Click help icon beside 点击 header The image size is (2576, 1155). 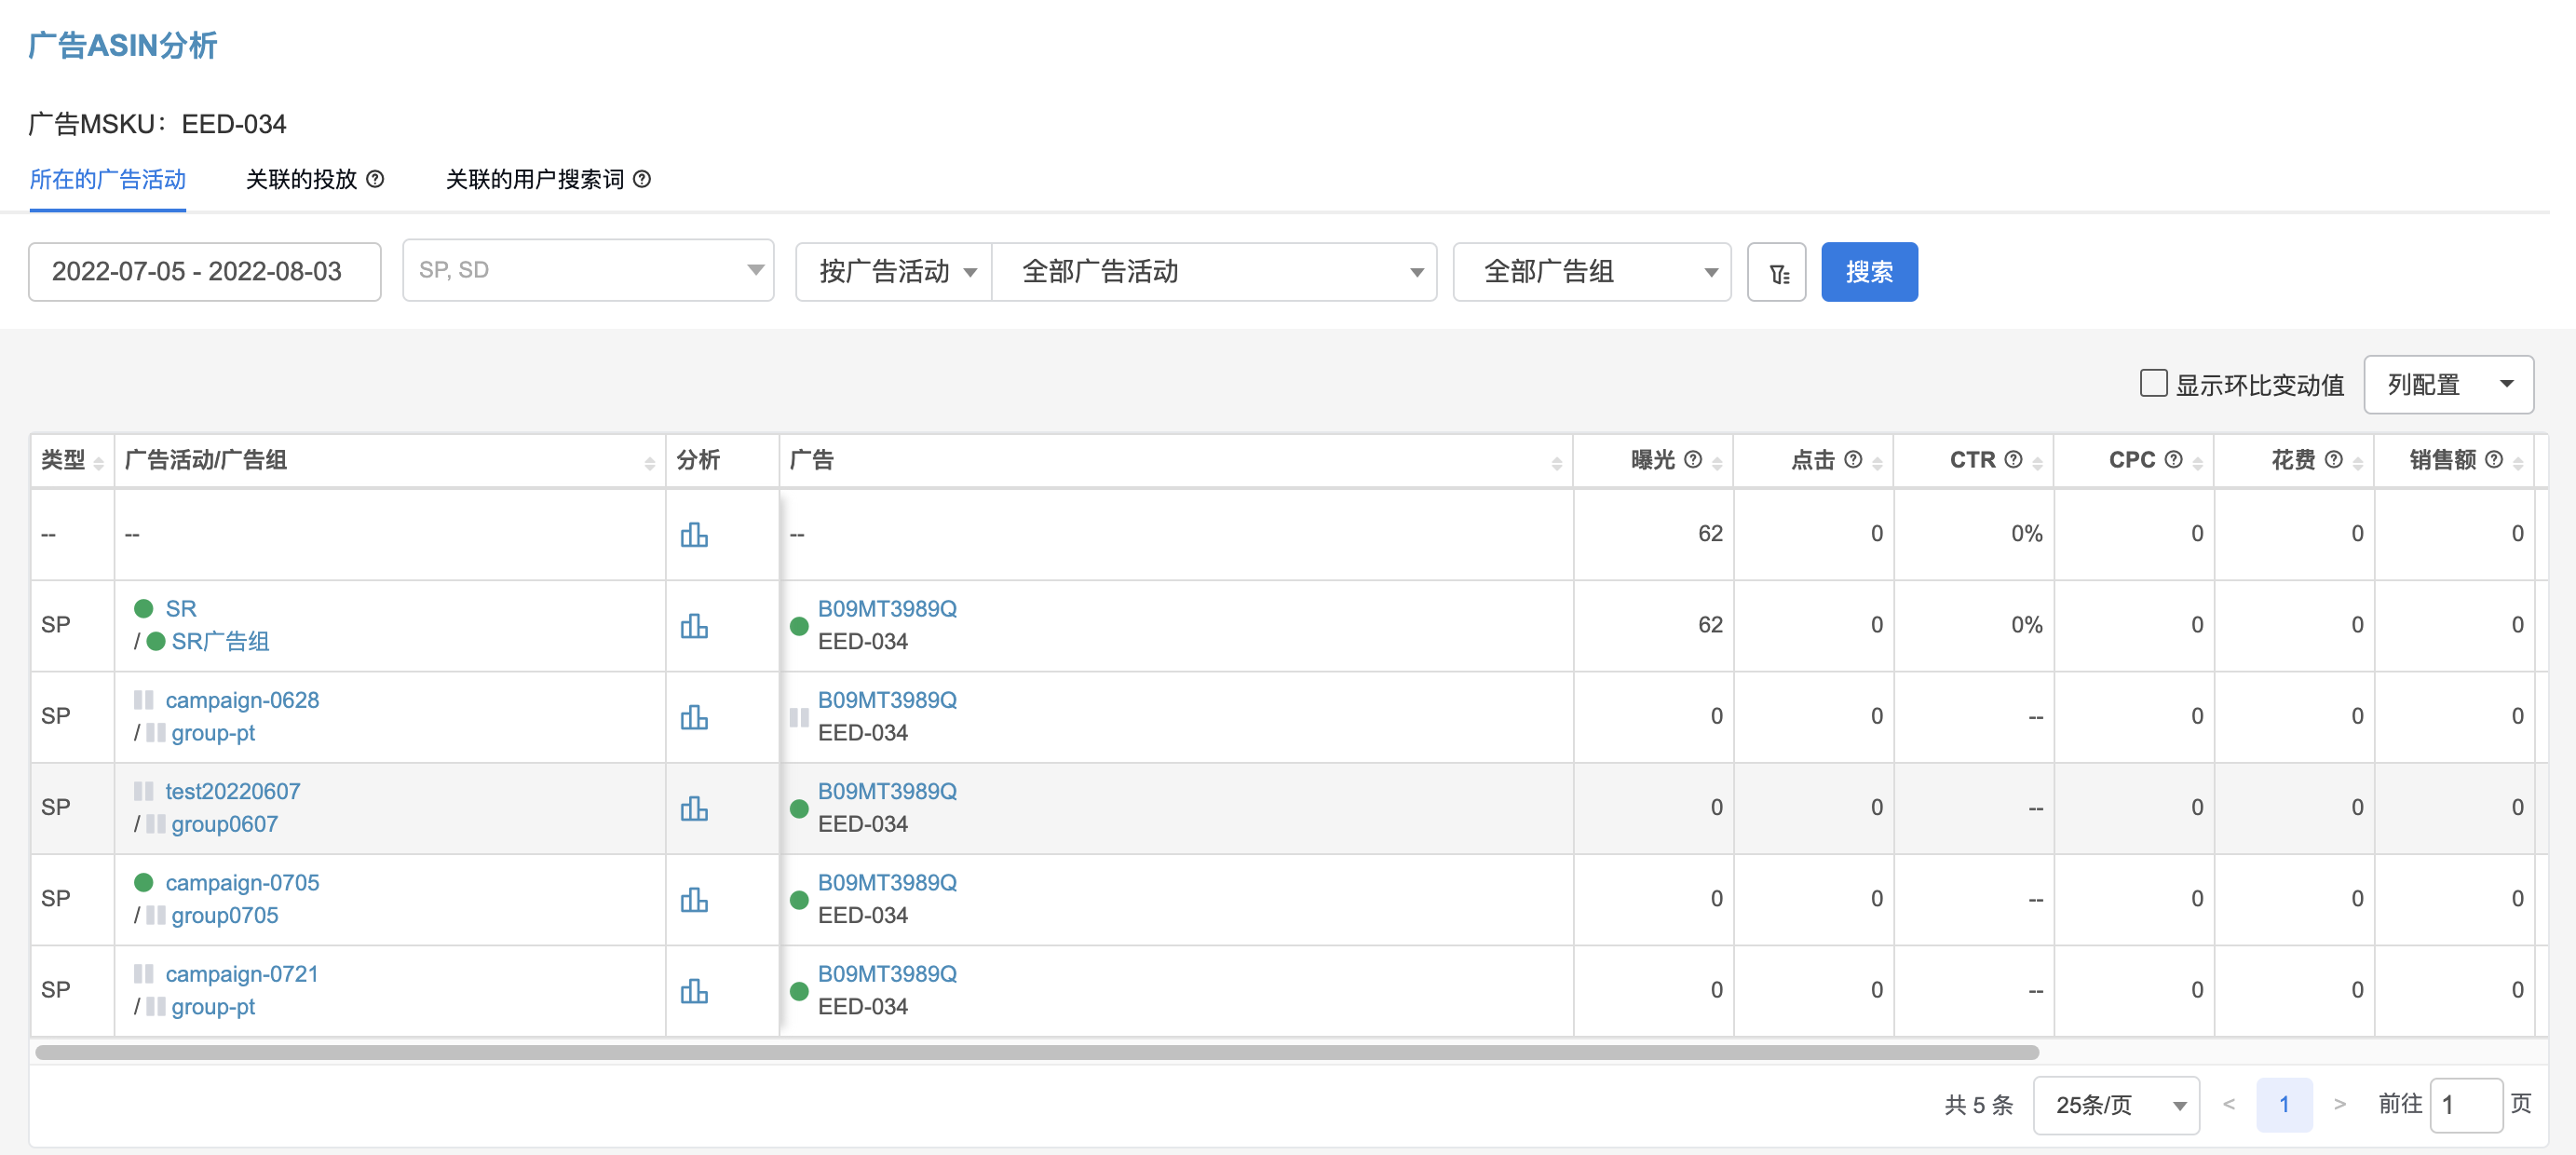pos(1853,459)
